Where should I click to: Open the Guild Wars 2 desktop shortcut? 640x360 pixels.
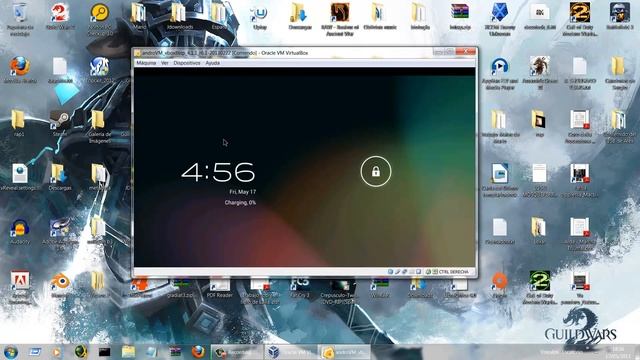60,17
